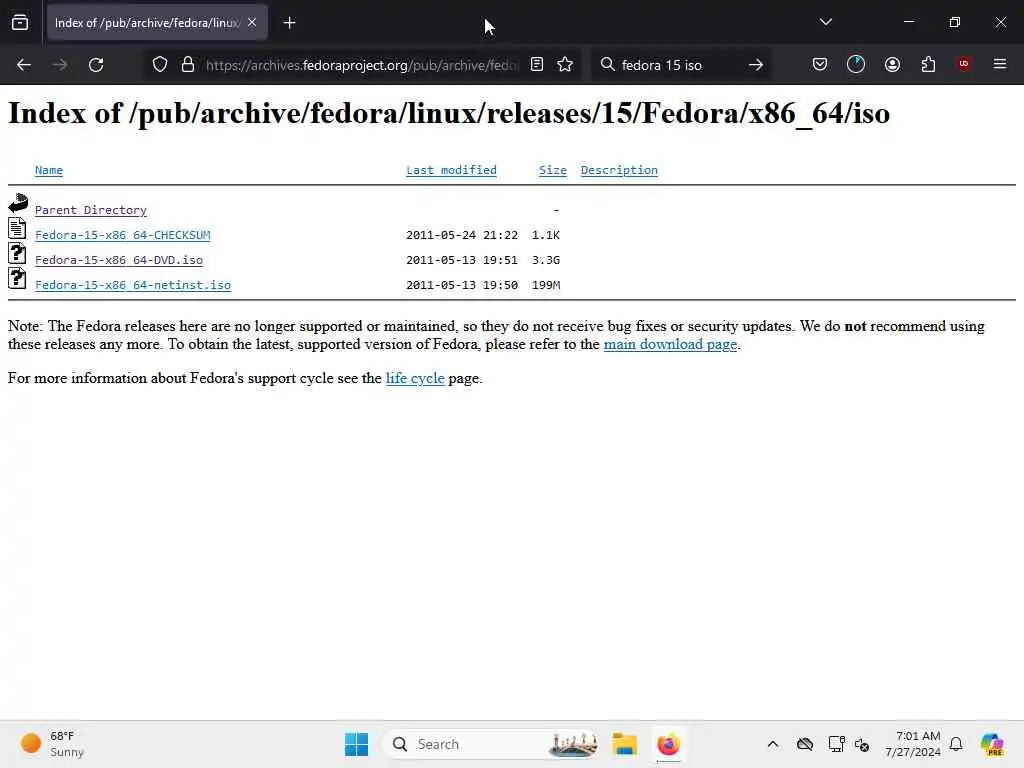Screen dimensions: 1024x768
Task: Open tracking protection shield icon
Action: tap(160, 65)
